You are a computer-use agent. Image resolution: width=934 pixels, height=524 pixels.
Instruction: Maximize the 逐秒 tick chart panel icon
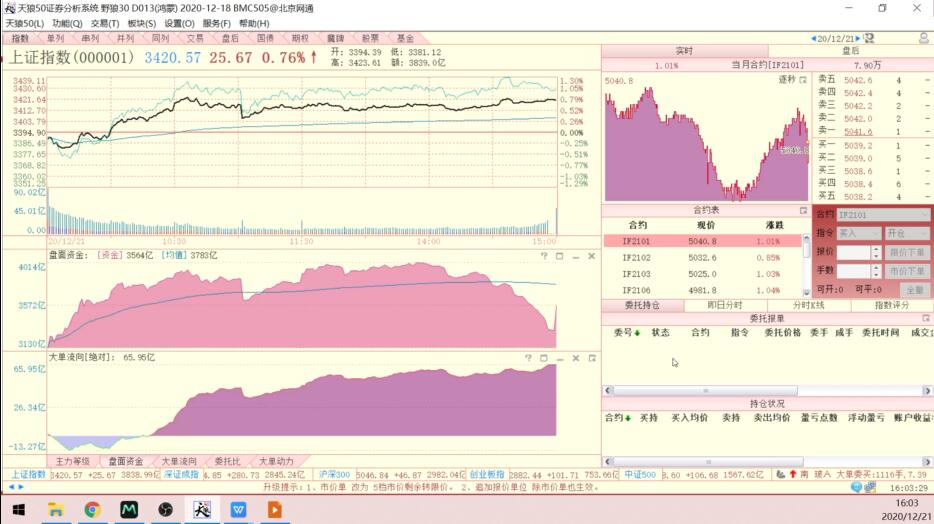coord(803,80)
